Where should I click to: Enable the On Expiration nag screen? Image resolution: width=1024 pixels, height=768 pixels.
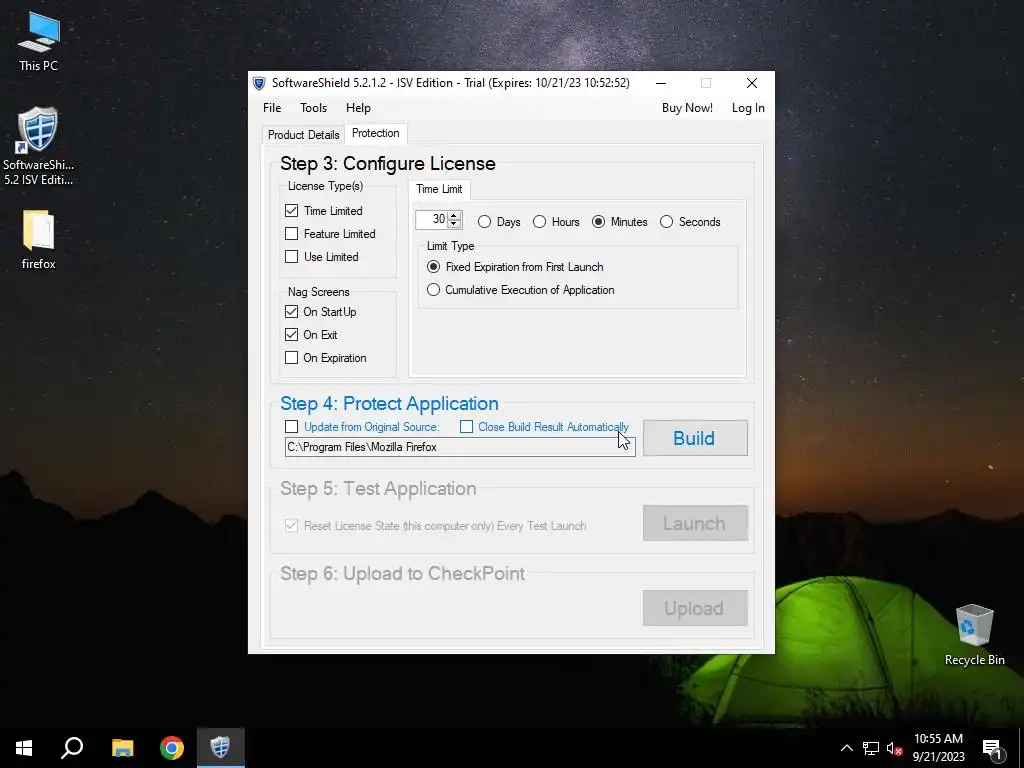click(x=291, y=358)
